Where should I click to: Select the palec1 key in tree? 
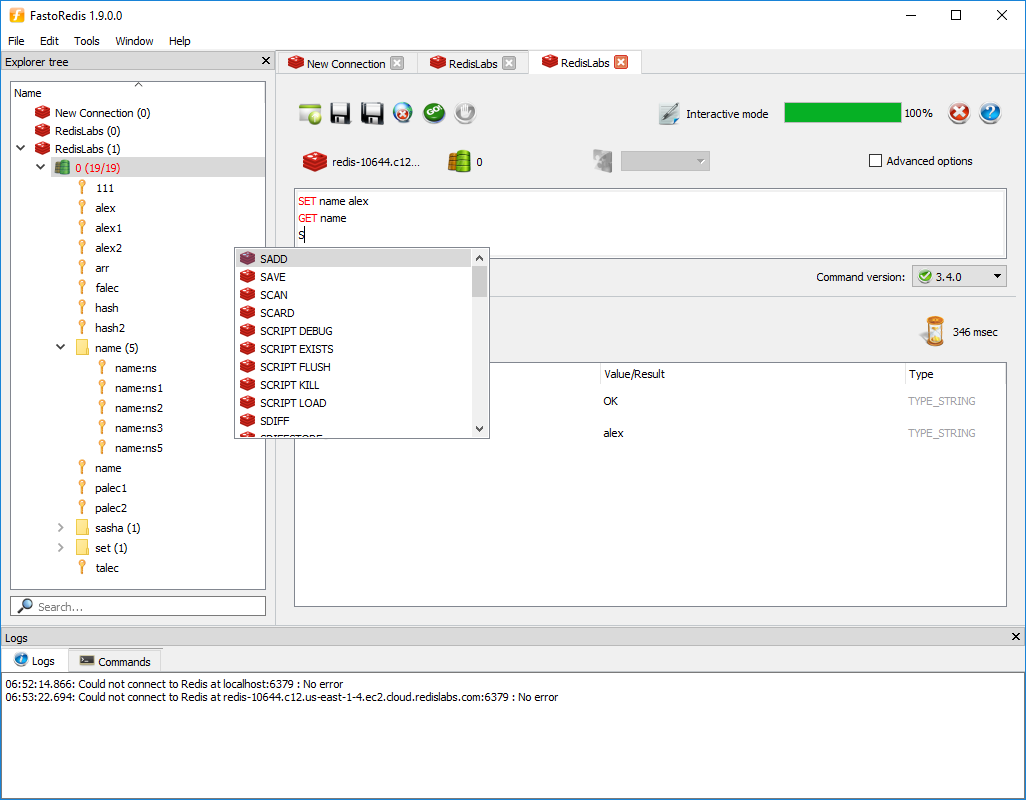point(111,488)
